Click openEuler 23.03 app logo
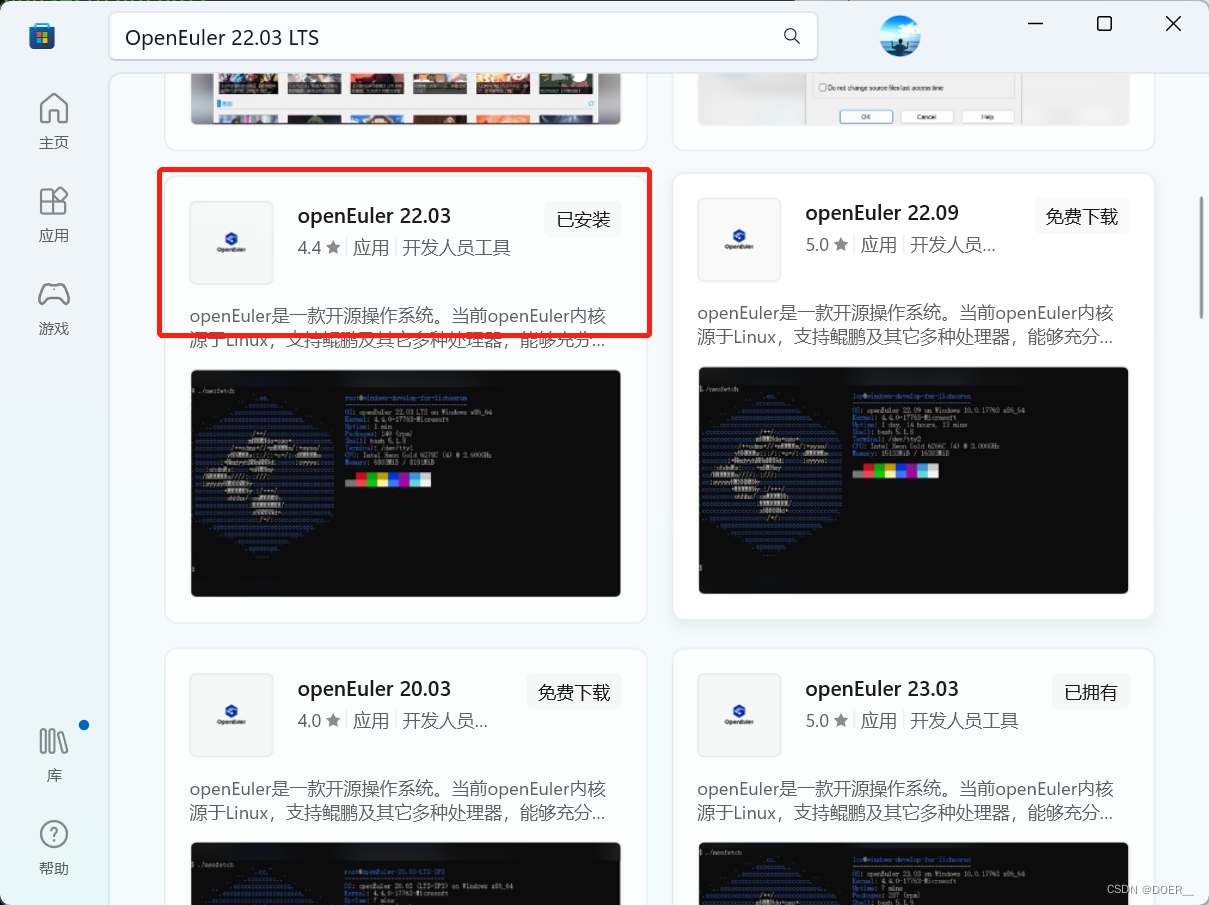 click(x=739, y=715)
